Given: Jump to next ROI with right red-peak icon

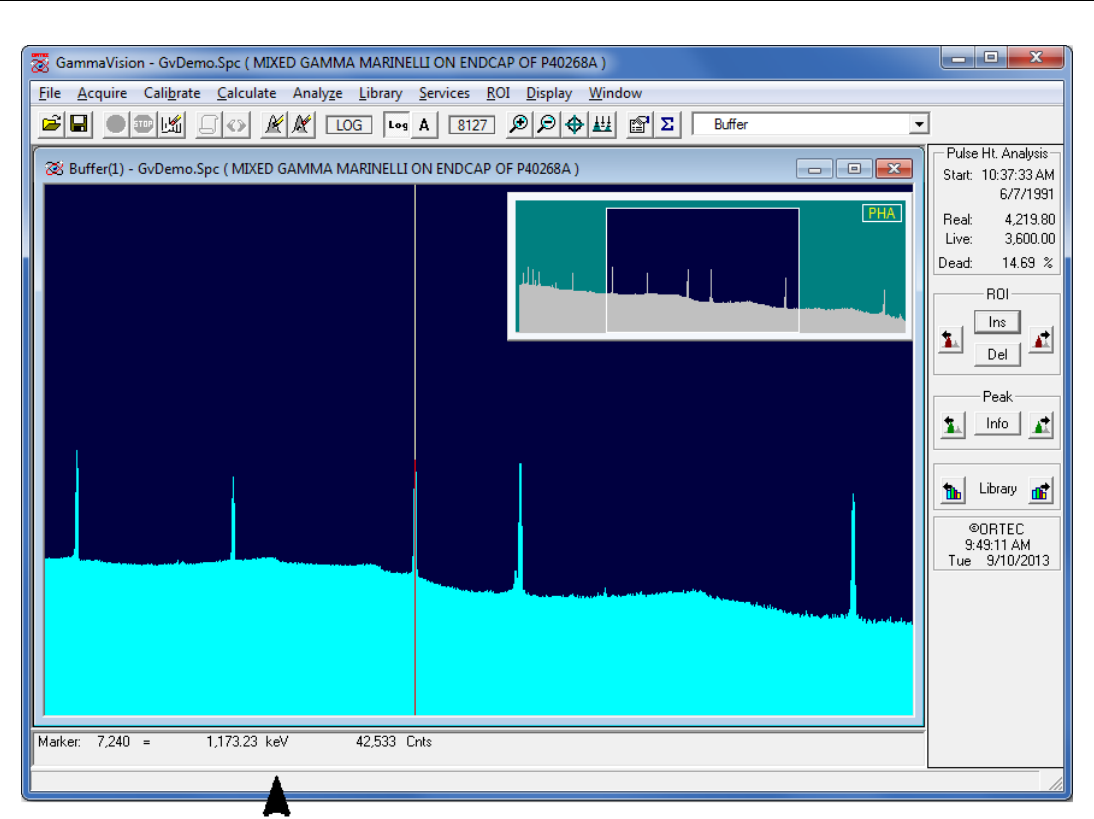Looking at the screenshot, I should coord(1042,340).
